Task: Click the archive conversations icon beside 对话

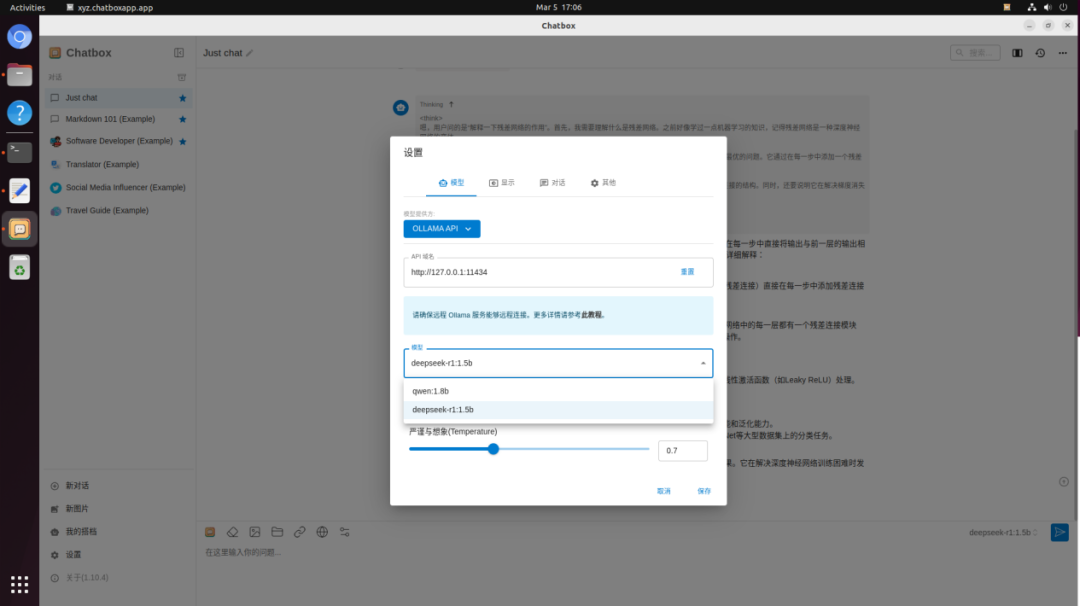Action: click(x=182, y=77)
